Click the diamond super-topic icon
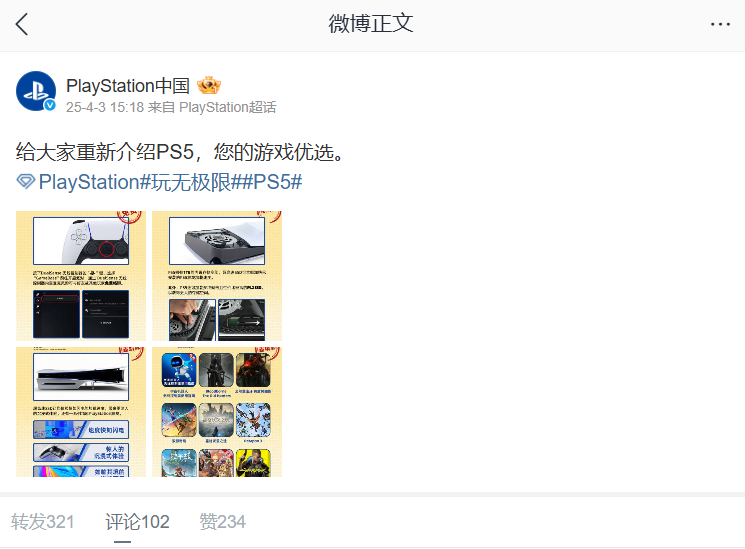Viewport: 745px width, 549px height. click(26, 182)
